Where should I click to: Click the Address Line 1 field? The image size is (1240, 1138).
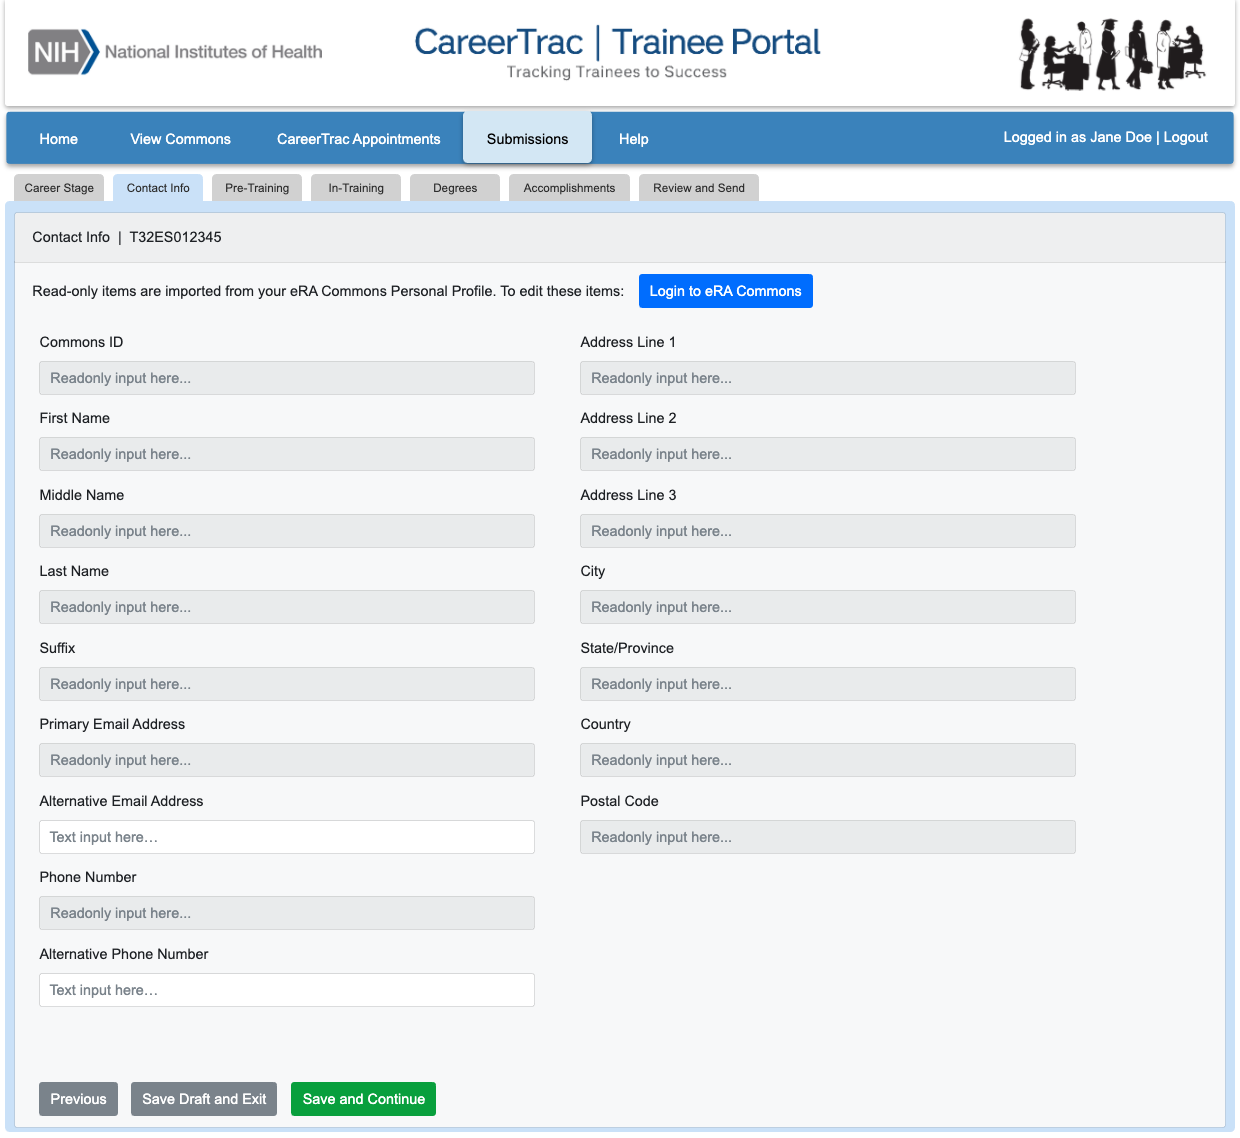tap(828, 378)
